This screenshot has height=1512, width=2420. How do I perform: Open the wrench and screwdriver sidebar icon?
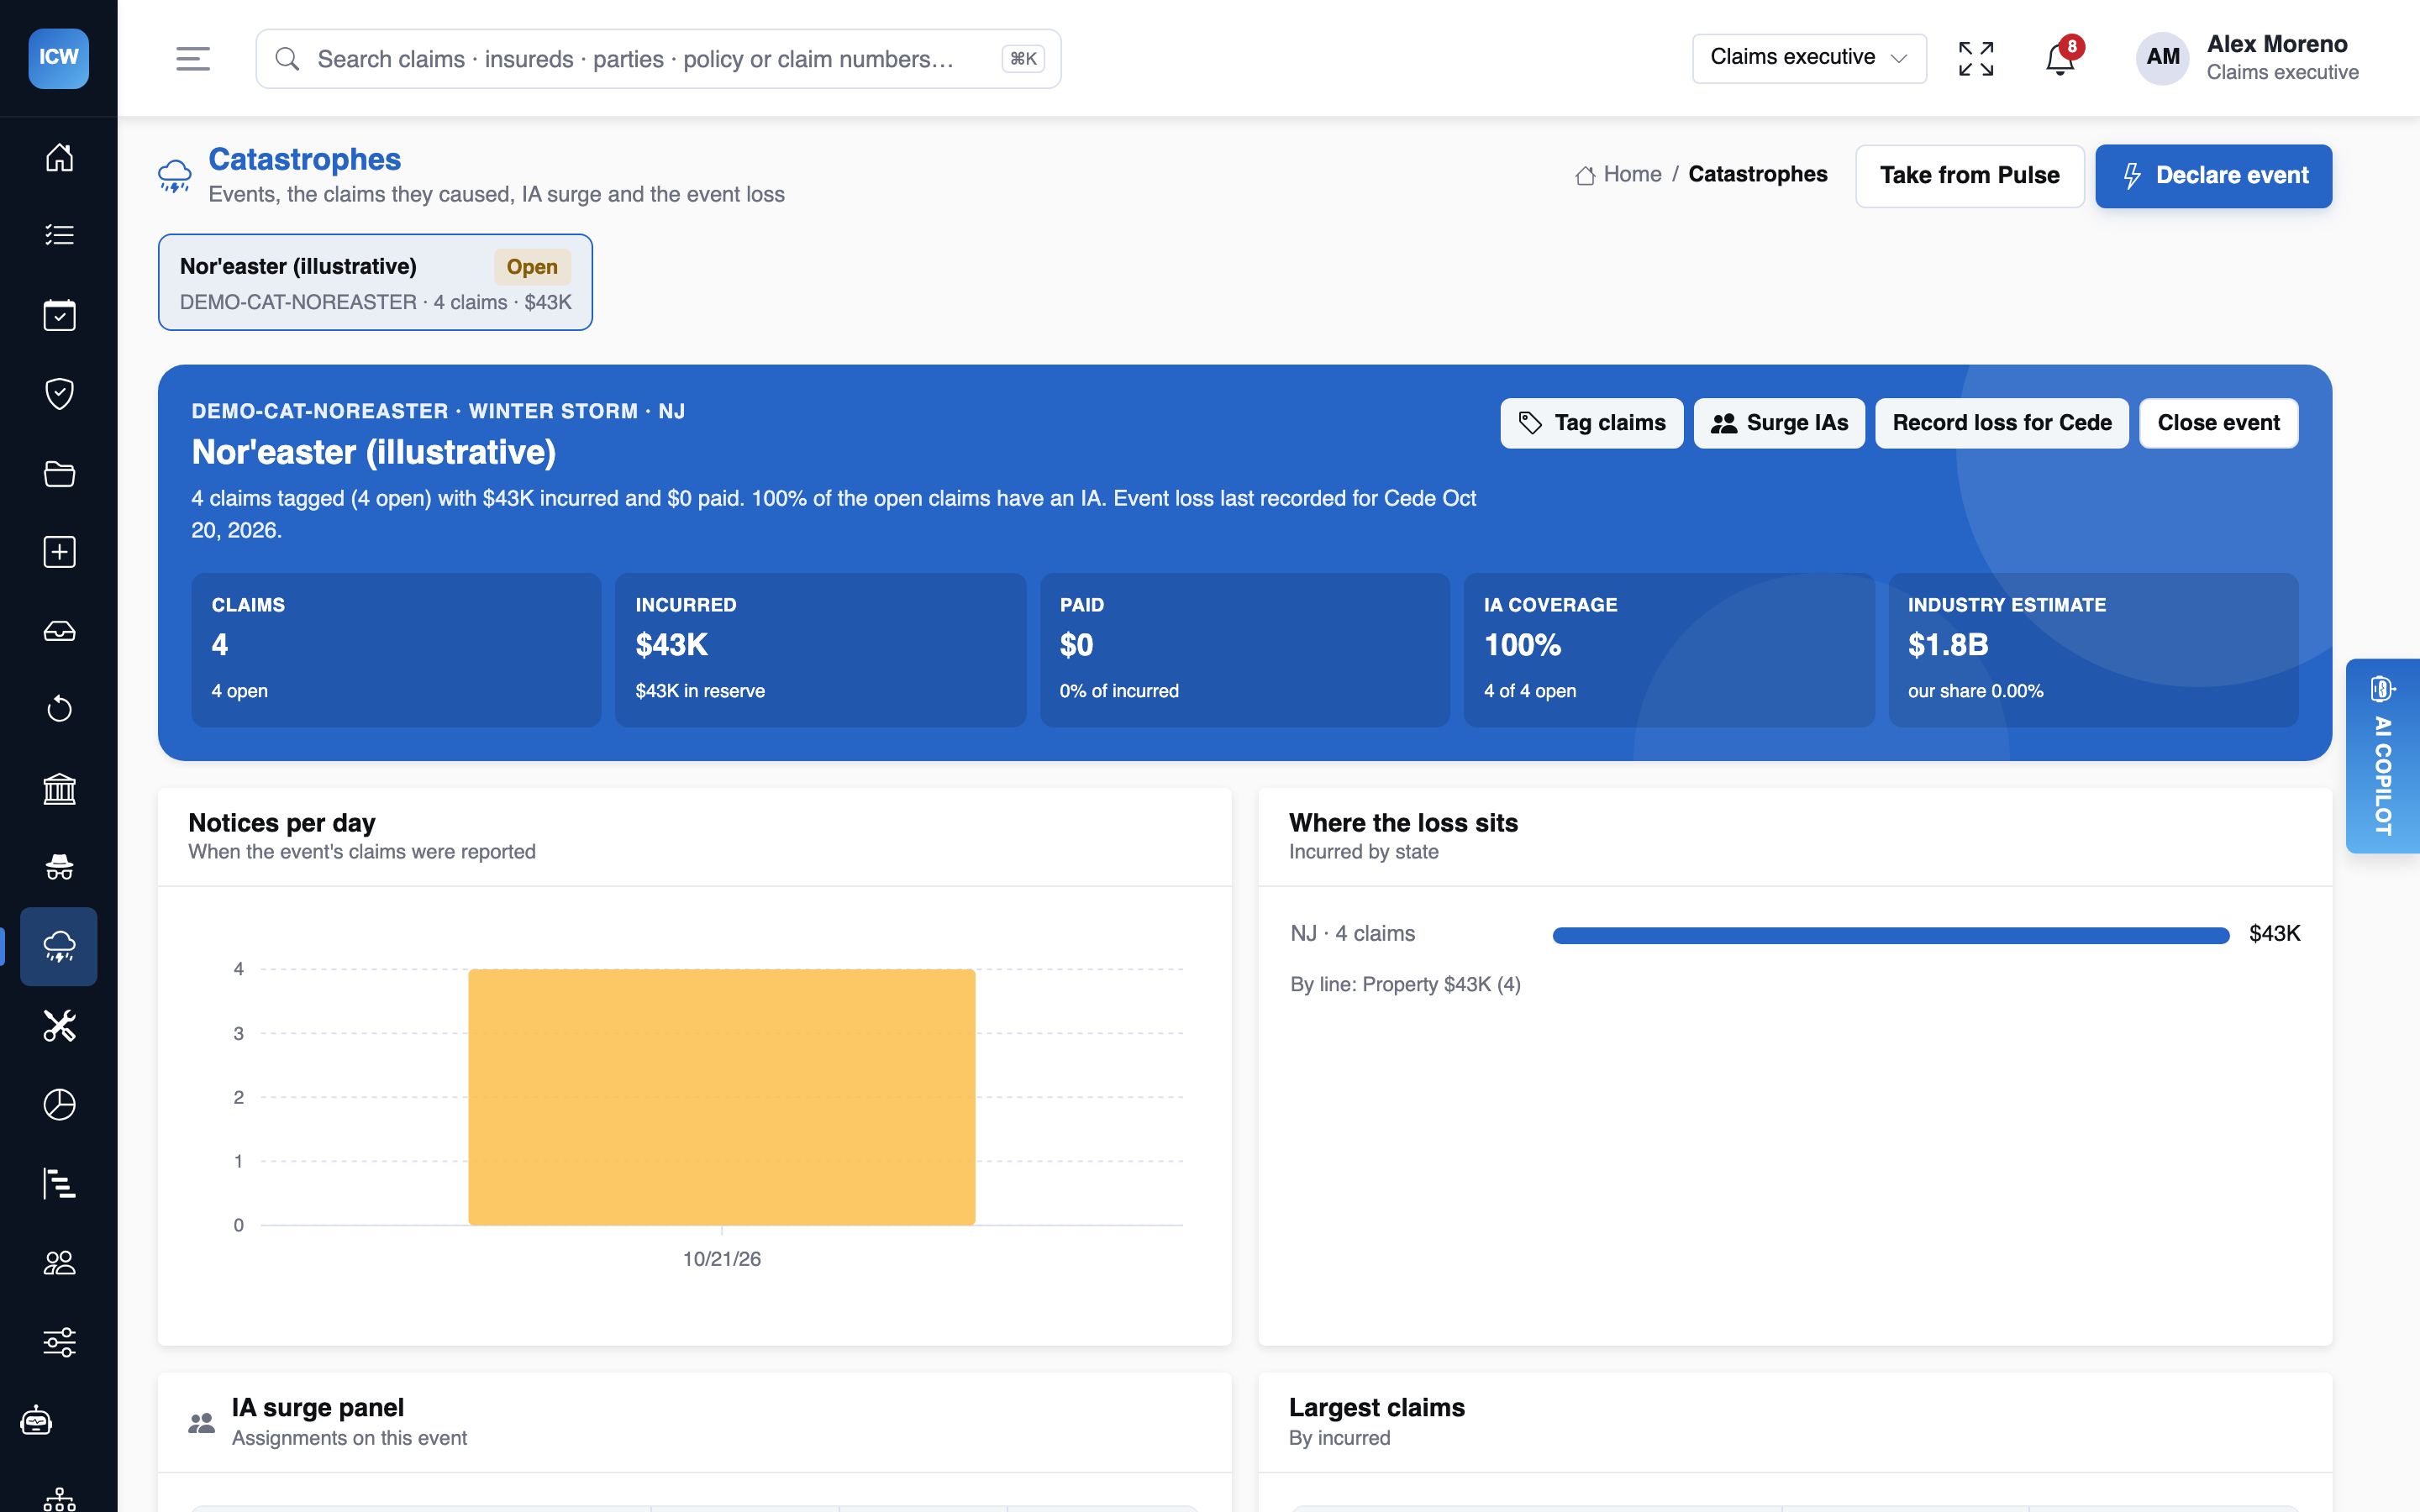[x=59, y=1026]
